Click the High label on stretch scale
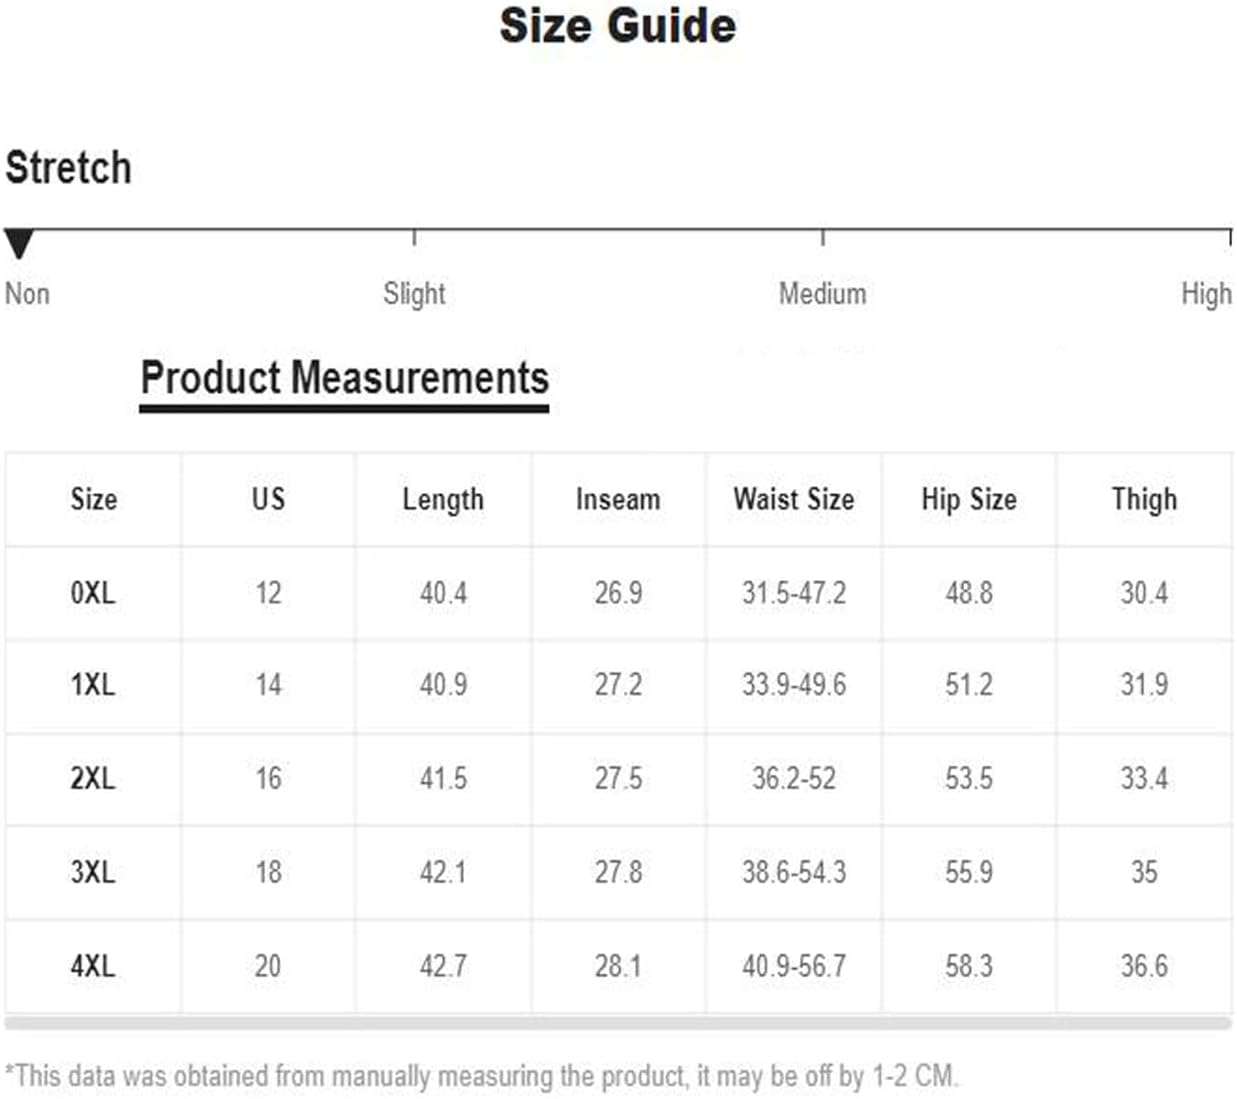The image size is (1237, 1099). point(1206,294)
